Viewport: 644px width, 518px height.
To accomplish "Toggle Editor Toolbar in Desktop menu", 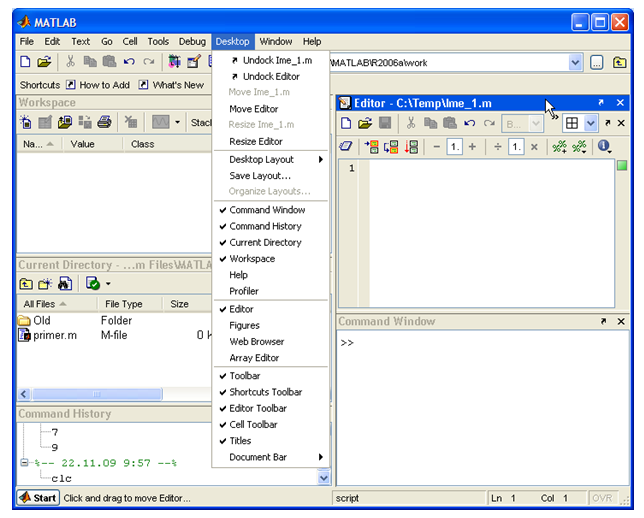I will 270,408.
